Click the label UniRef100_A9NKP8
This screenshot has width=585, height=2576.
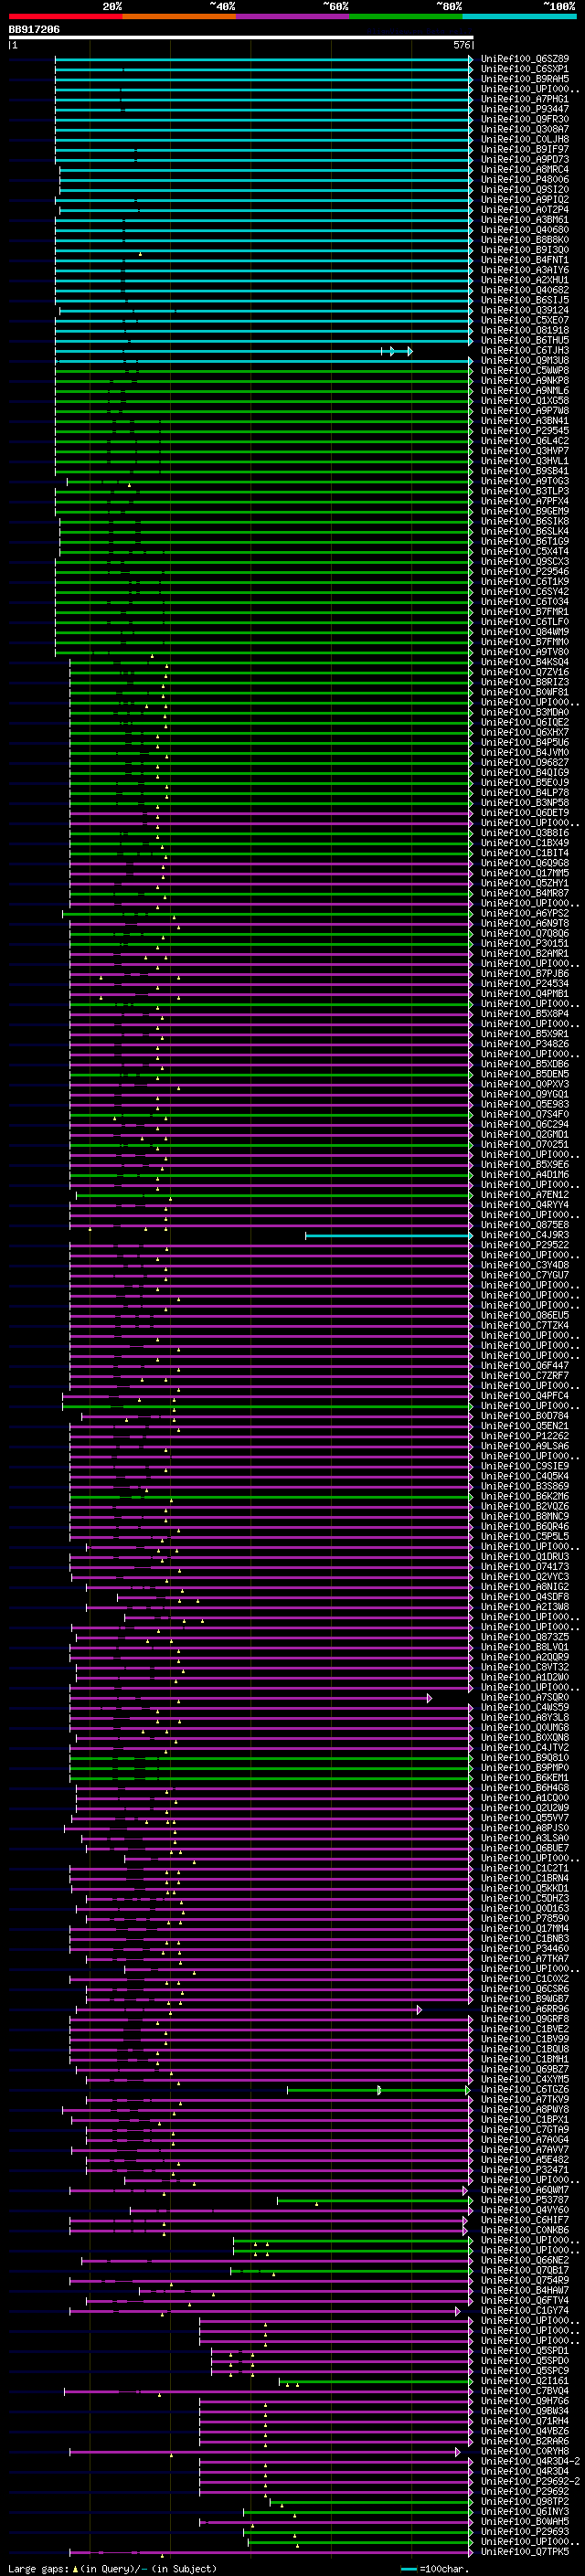[x=525, y=380]
